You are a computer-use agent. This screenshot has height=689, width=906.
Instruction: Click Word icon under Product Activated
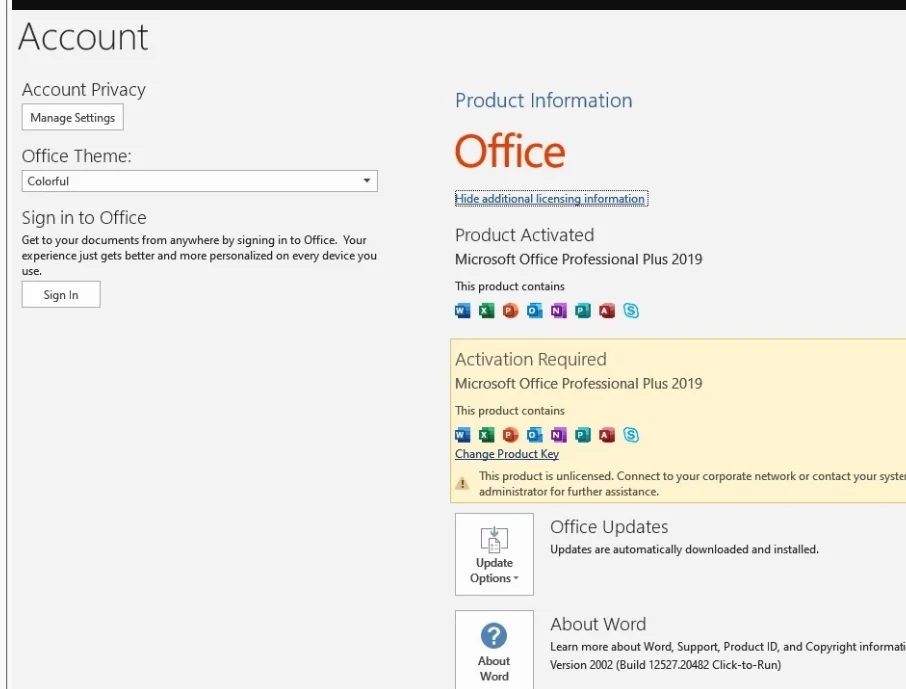(x=463, y=311)
